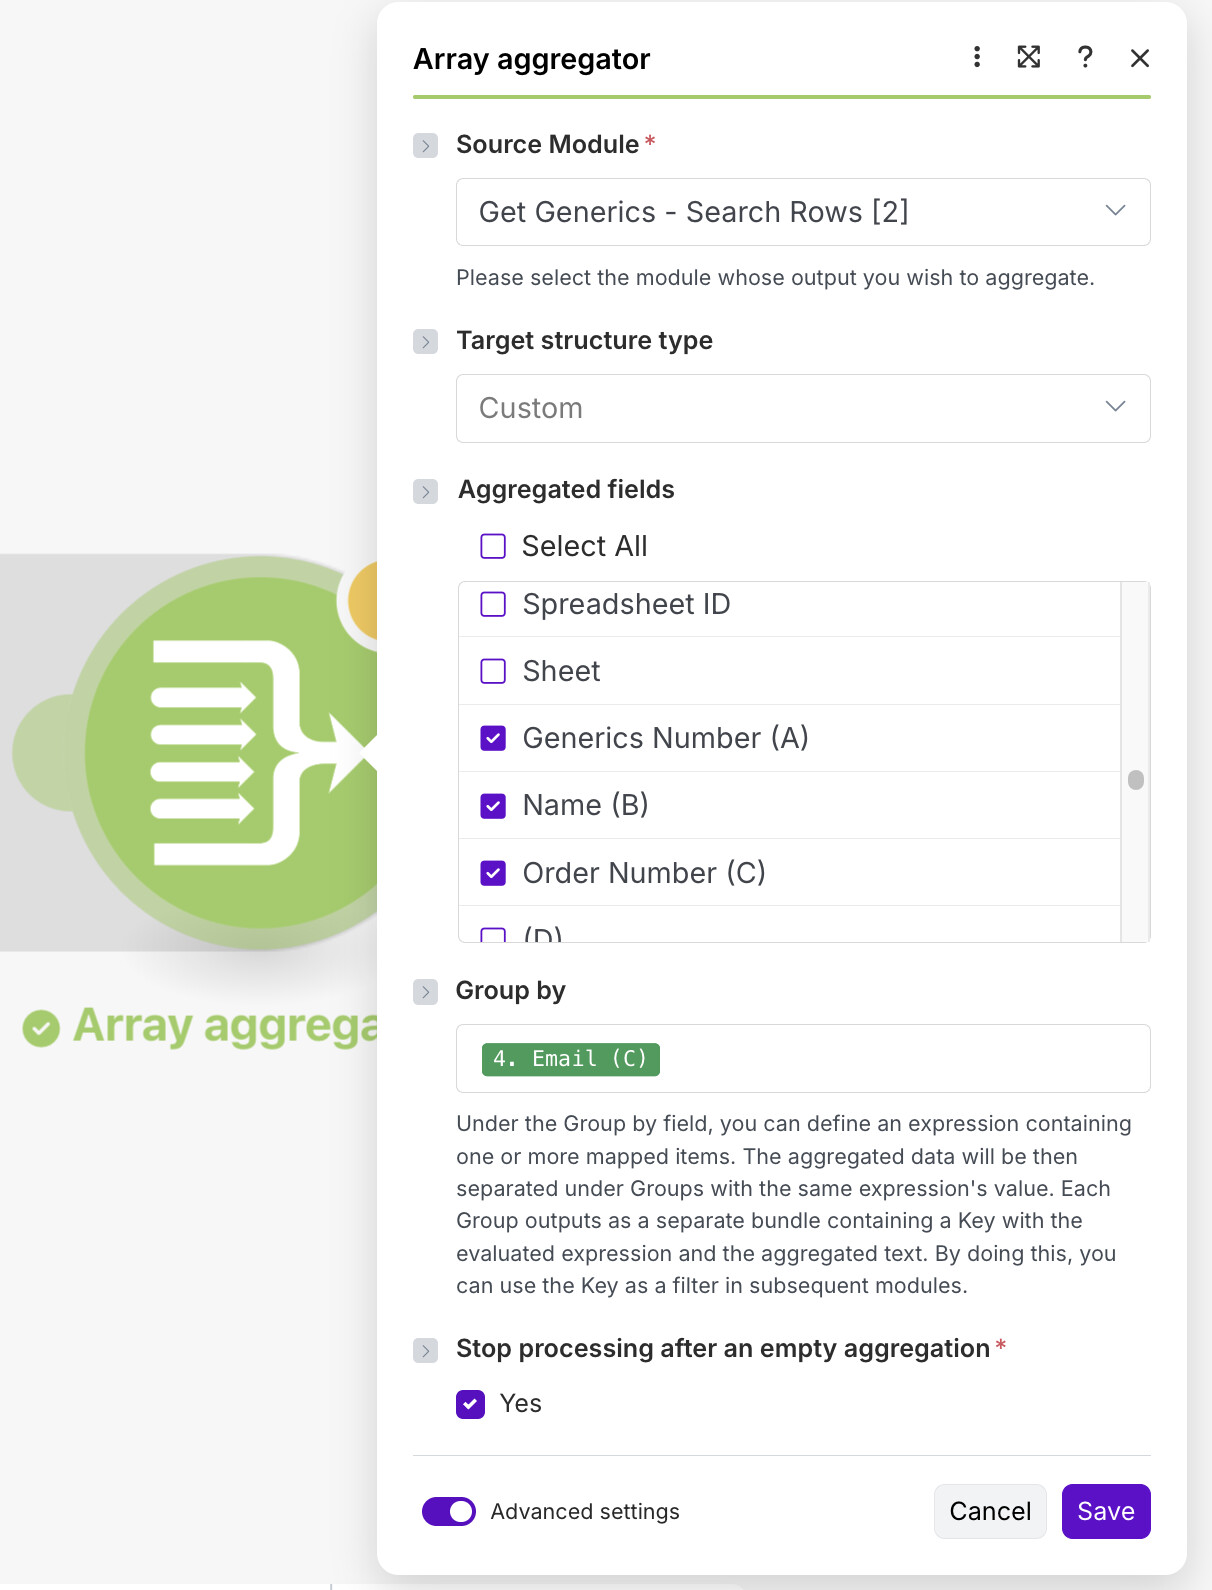Click the Save button

coord(1105,1511)
